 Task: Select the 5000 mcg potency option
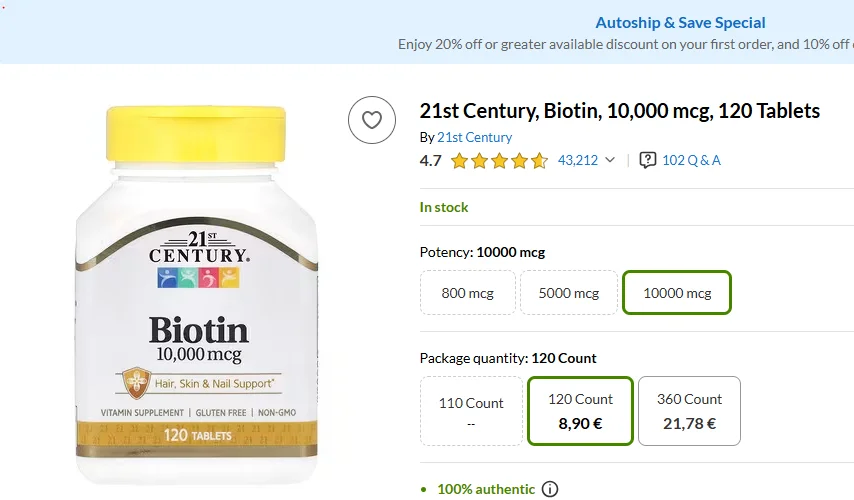[569, 293]
